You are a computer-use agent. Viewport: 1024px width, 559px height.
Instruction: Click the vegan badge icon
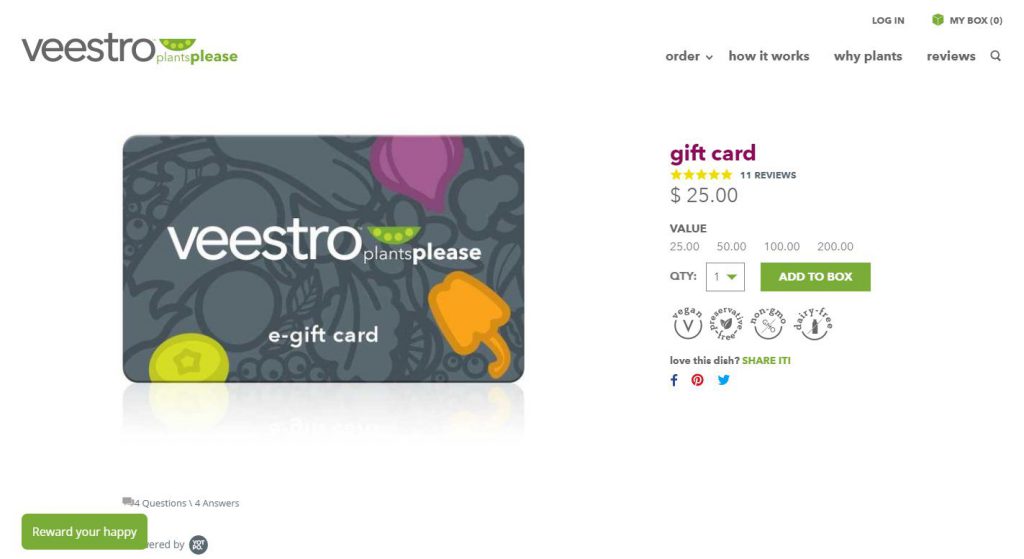click(687, 323)
